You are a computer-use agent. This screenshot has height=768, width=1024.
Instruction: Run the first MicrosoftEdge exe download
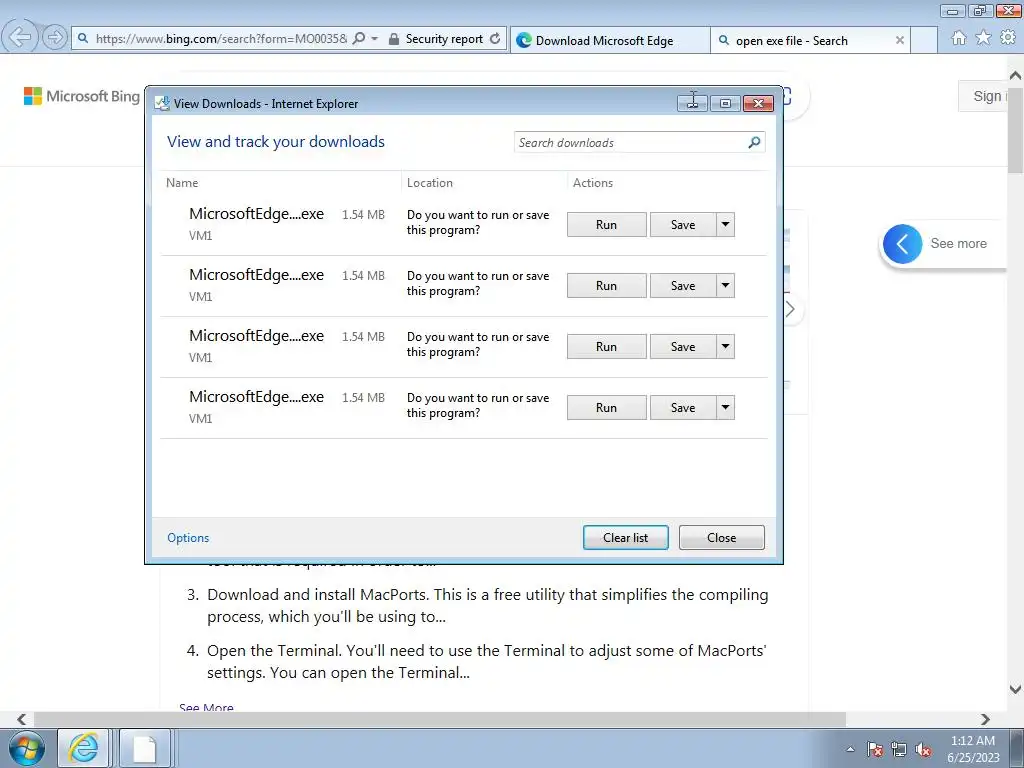coord(606,225)
